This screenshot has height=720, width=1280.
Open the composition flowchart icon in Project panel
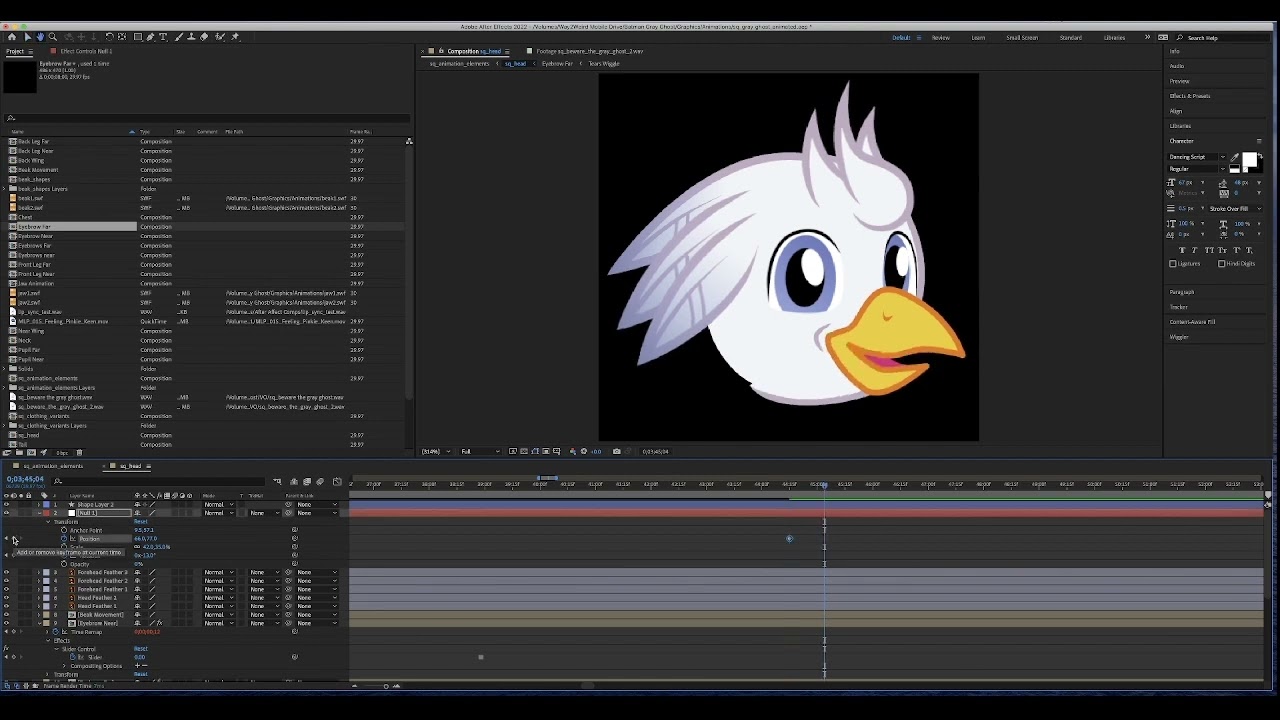[x=409, y=142]
